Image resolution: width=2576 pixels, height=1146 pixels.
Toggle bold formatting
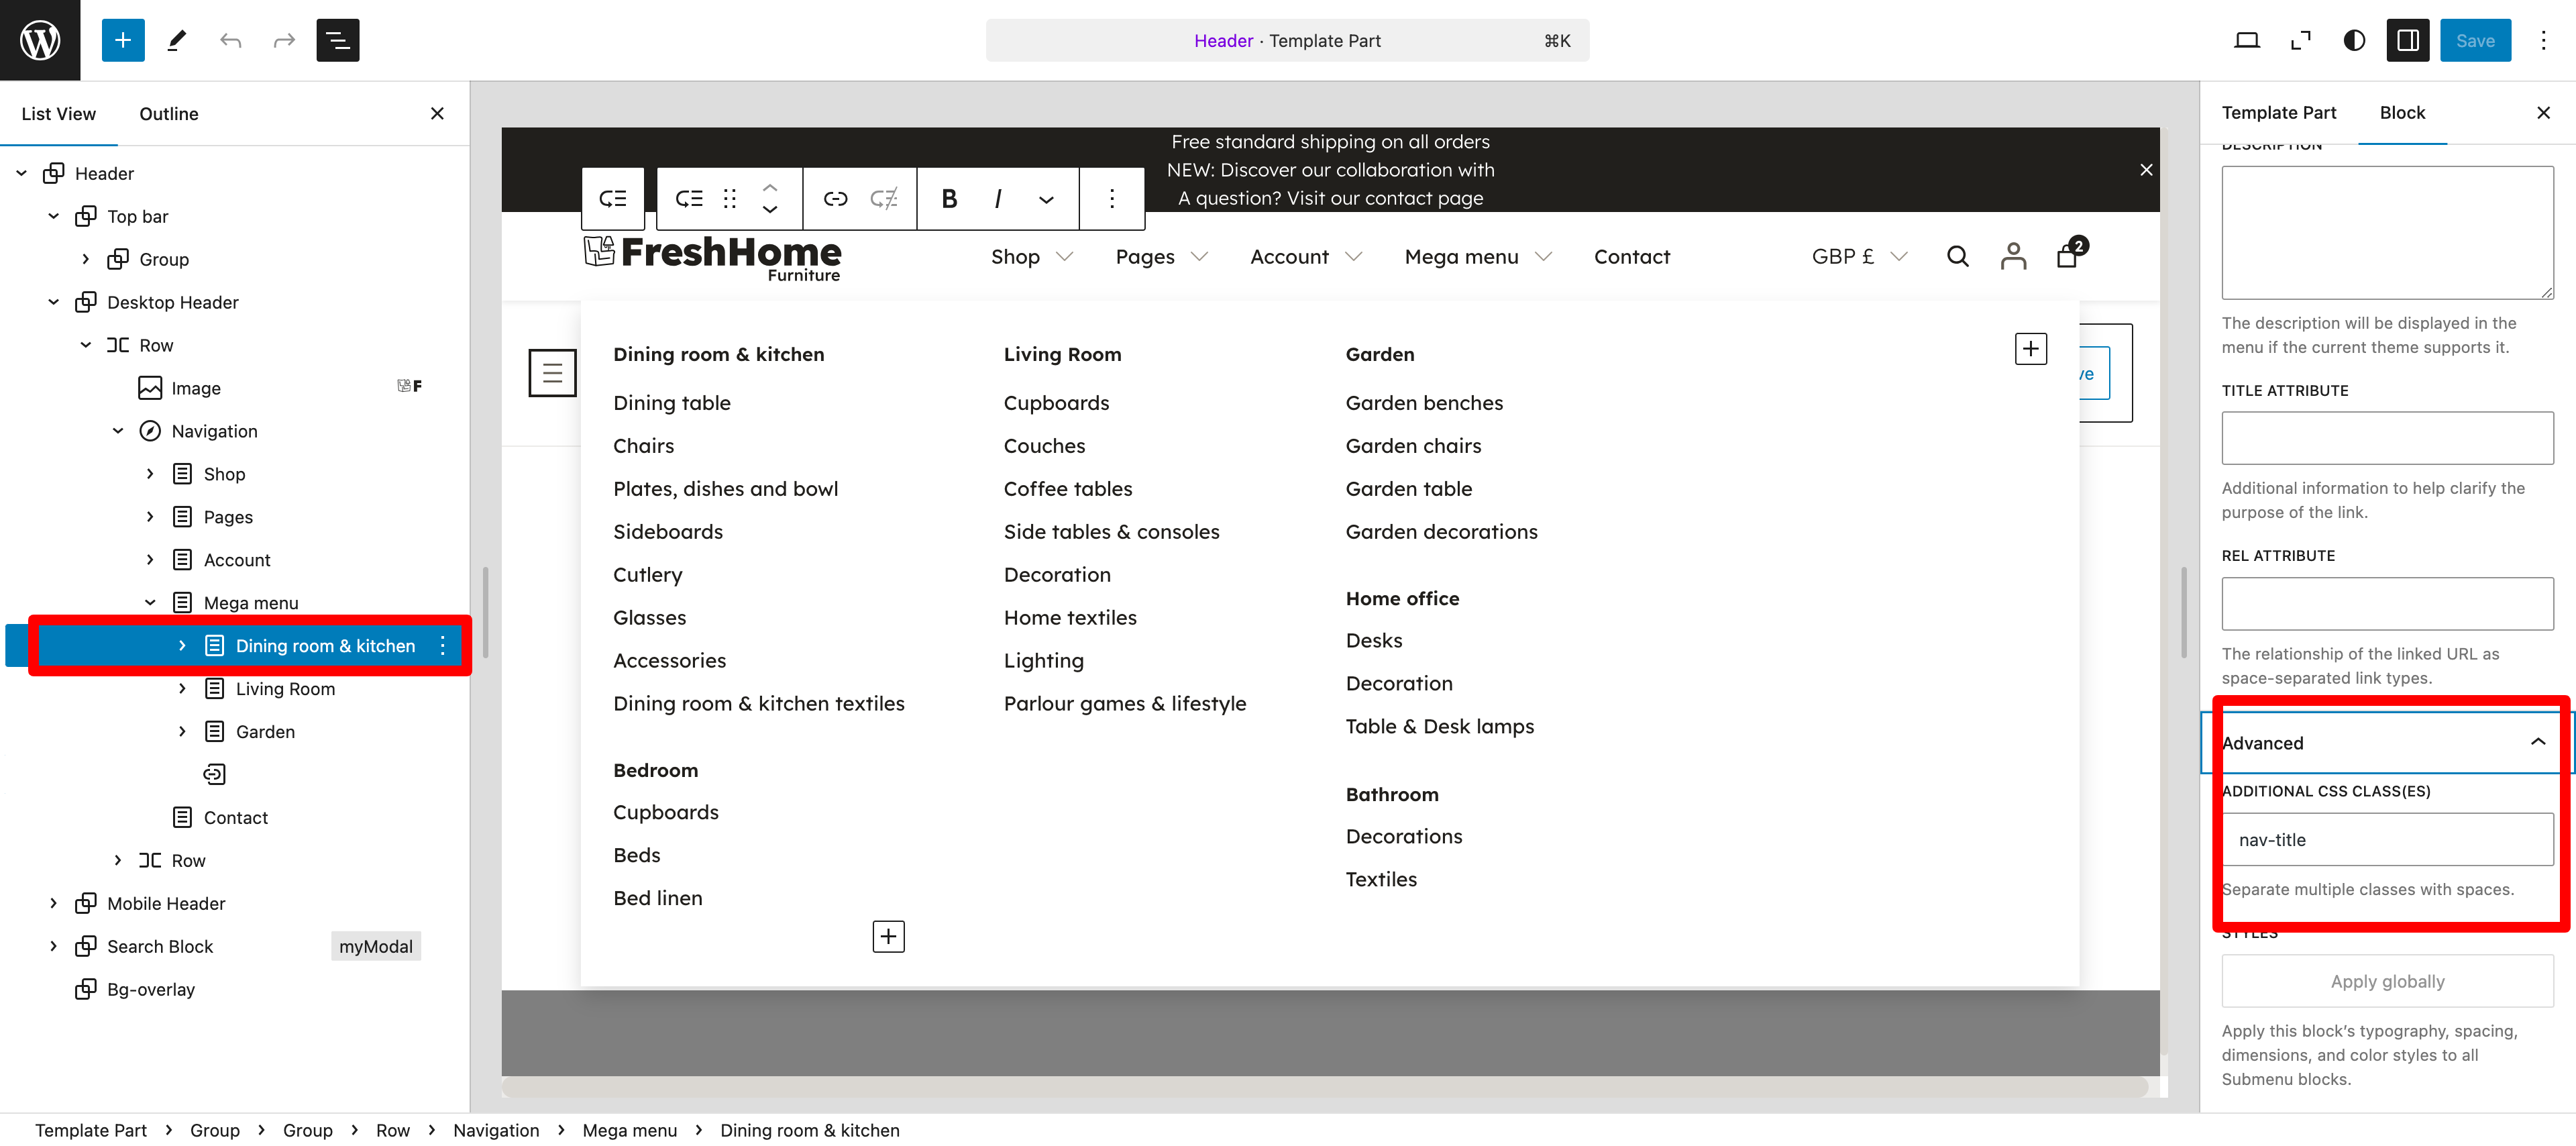tap(949, 198)
